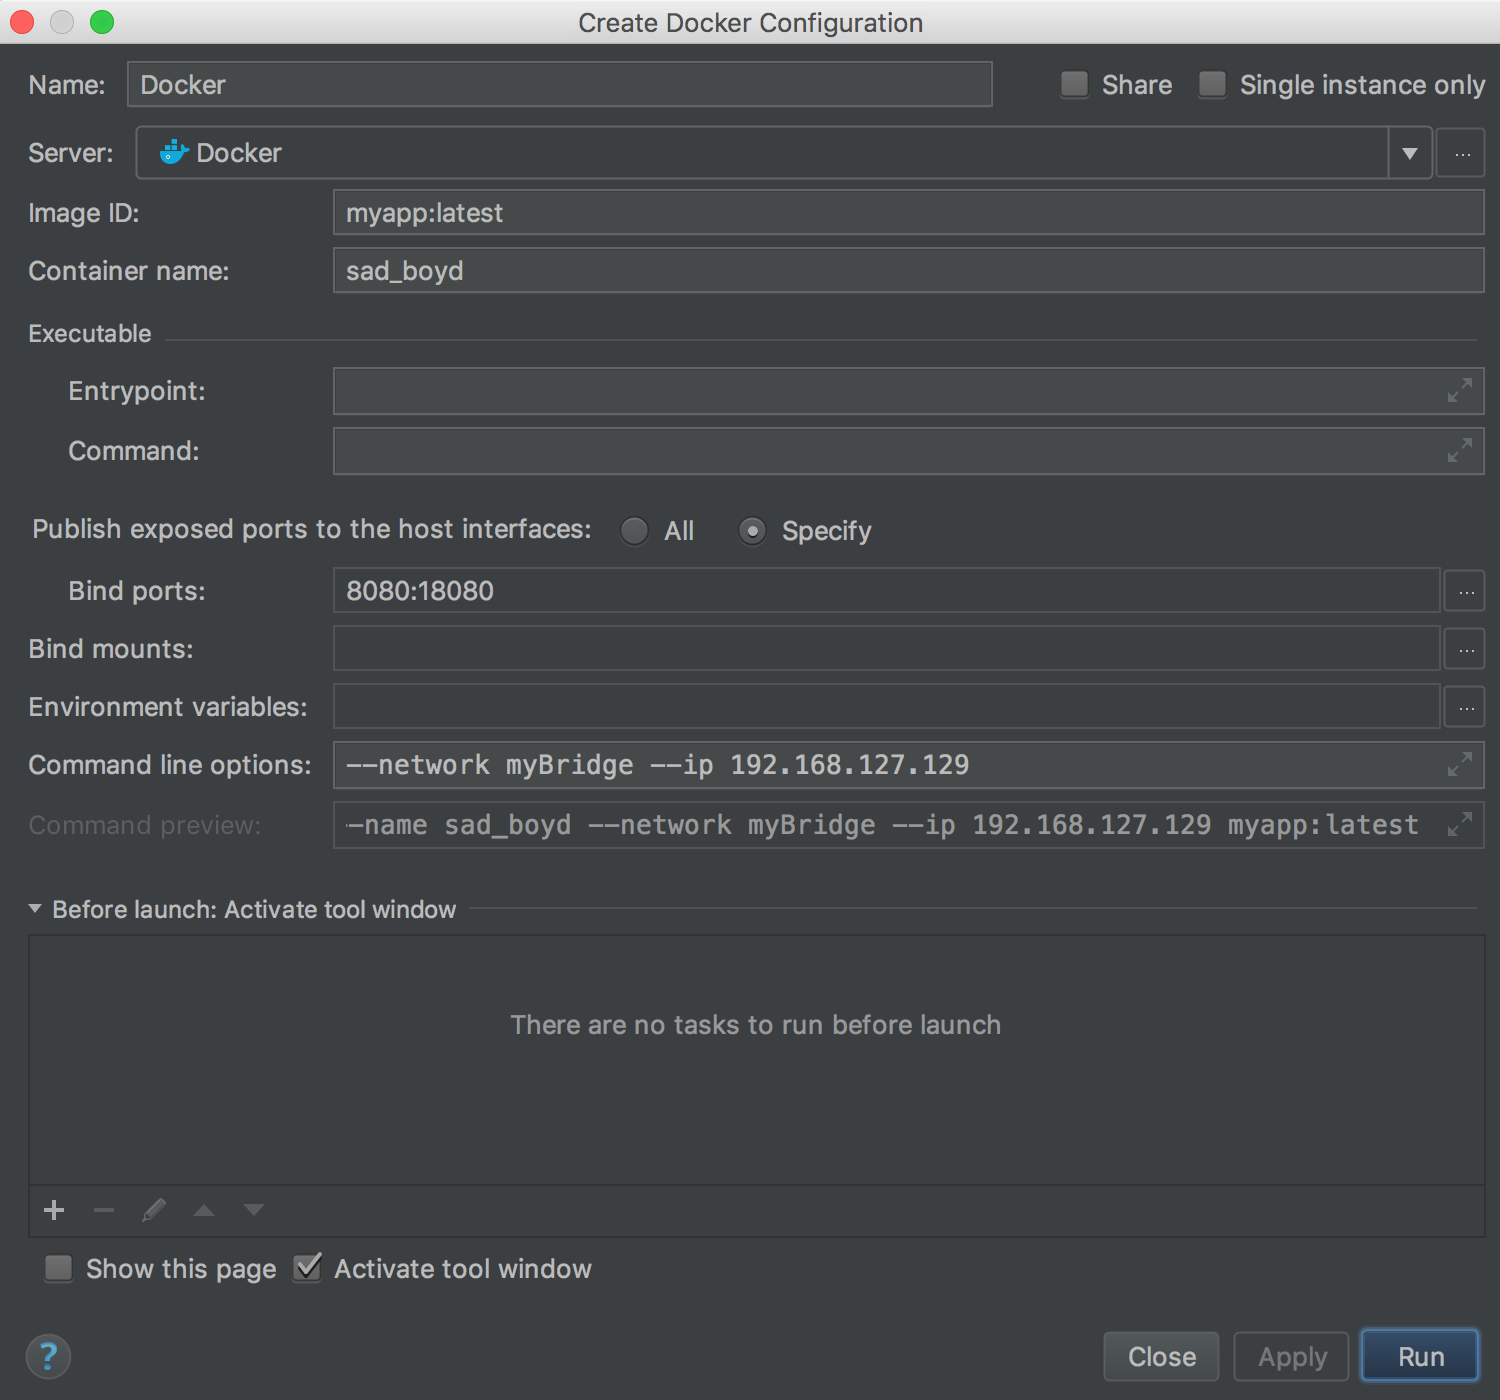Click the Bind ports field
The height and width of the screenshot is (1400, 1500).
coord(887,591)
